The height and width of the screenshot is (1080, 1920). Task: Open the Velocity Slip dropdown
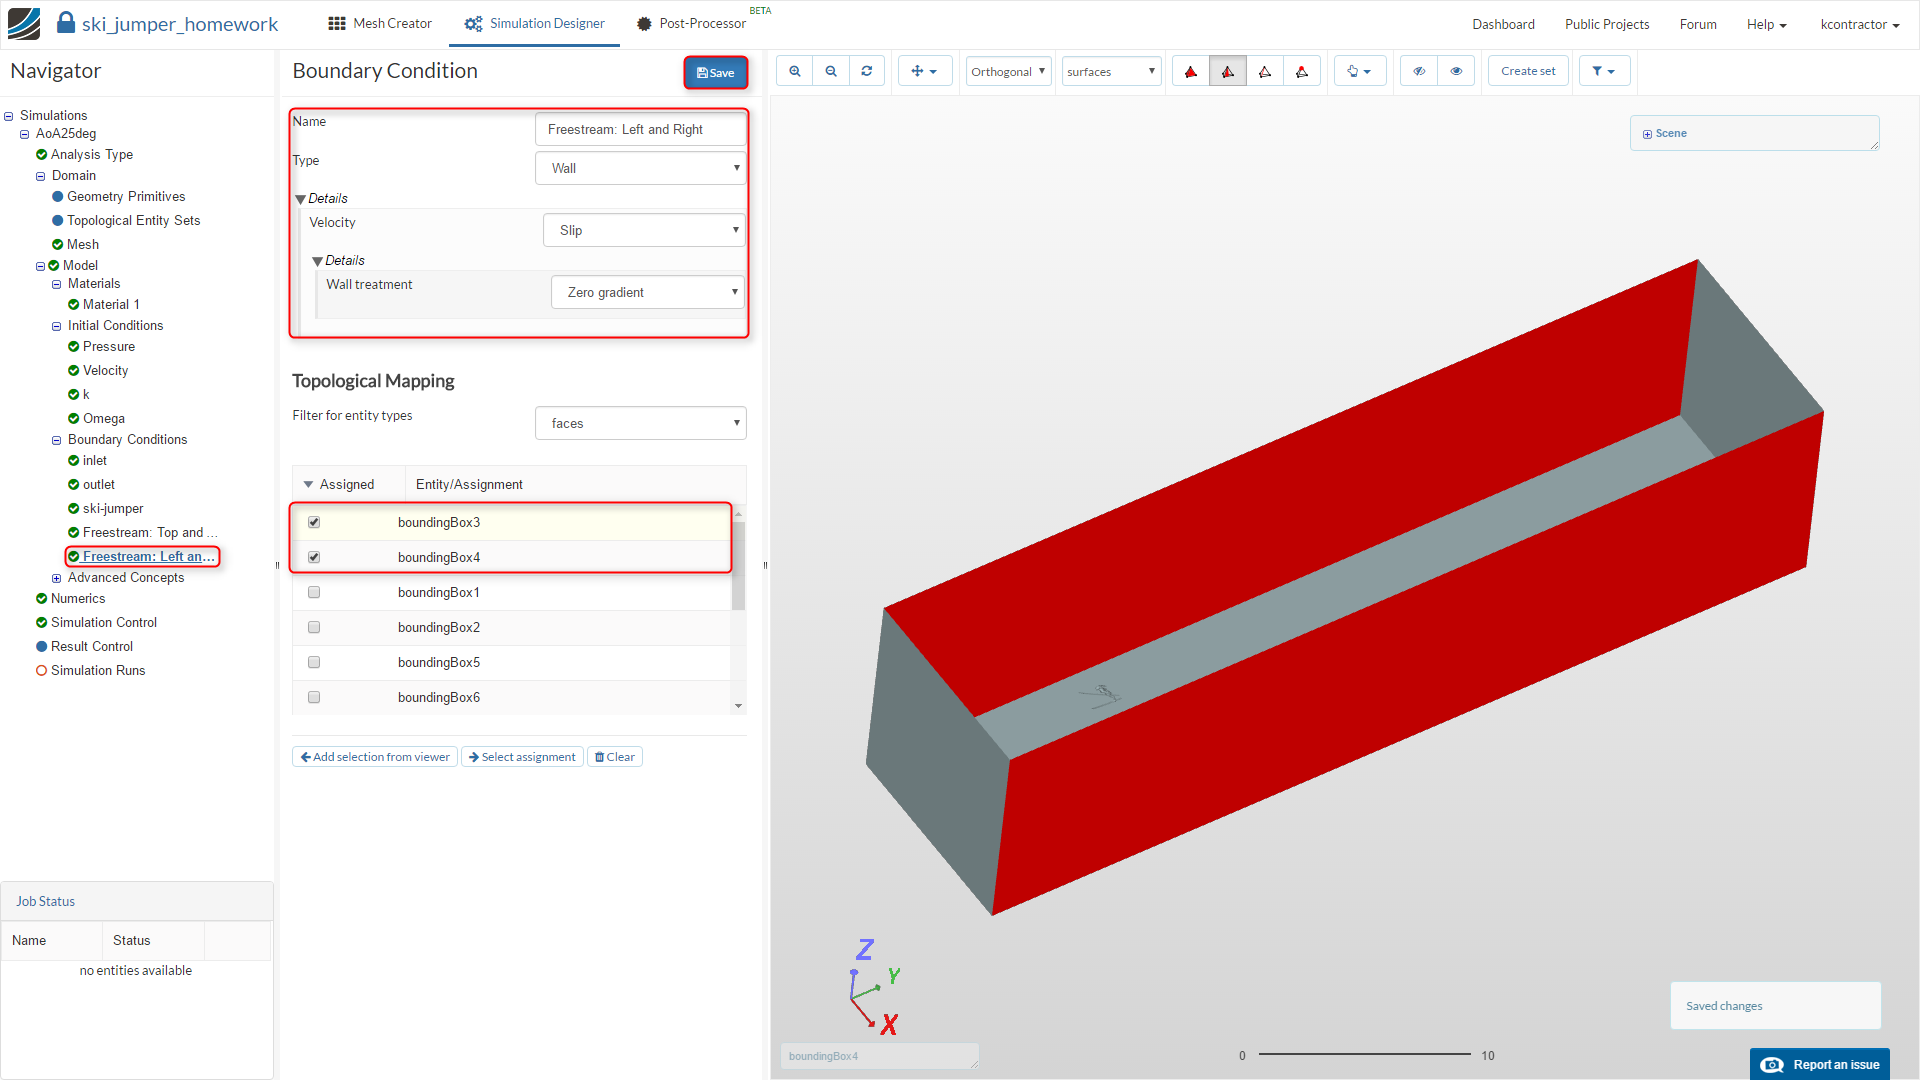click(644, 230)
